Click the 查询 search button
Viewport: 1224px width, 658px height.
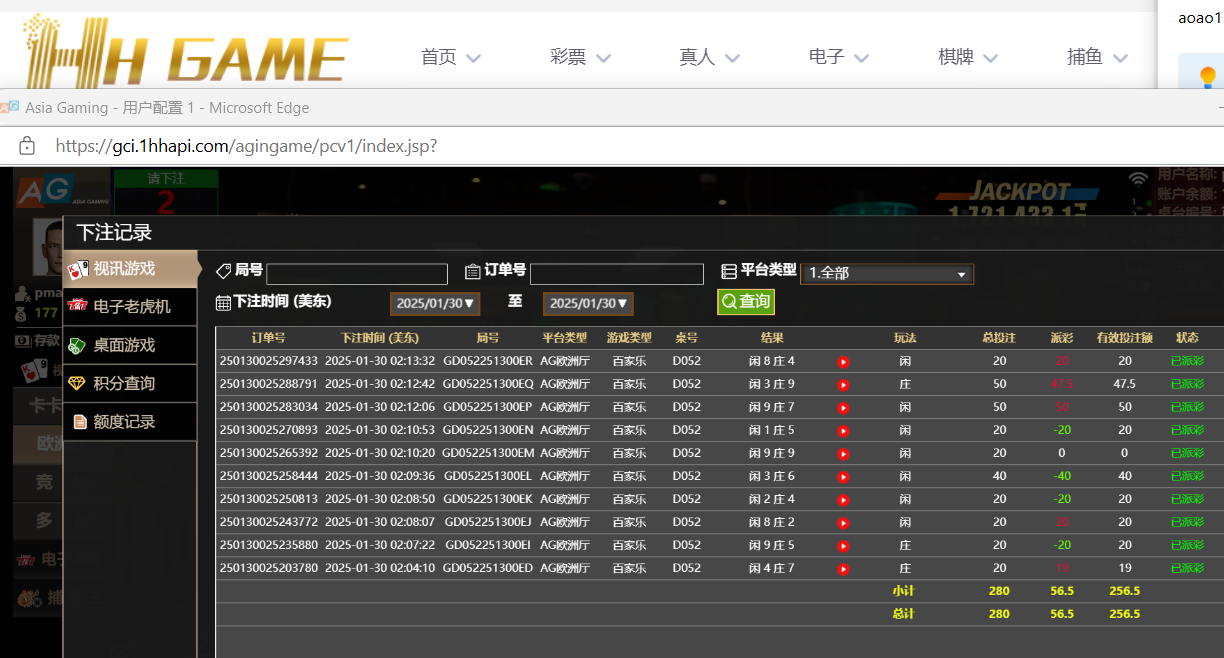pyautogui.click(x=745, y=302)
